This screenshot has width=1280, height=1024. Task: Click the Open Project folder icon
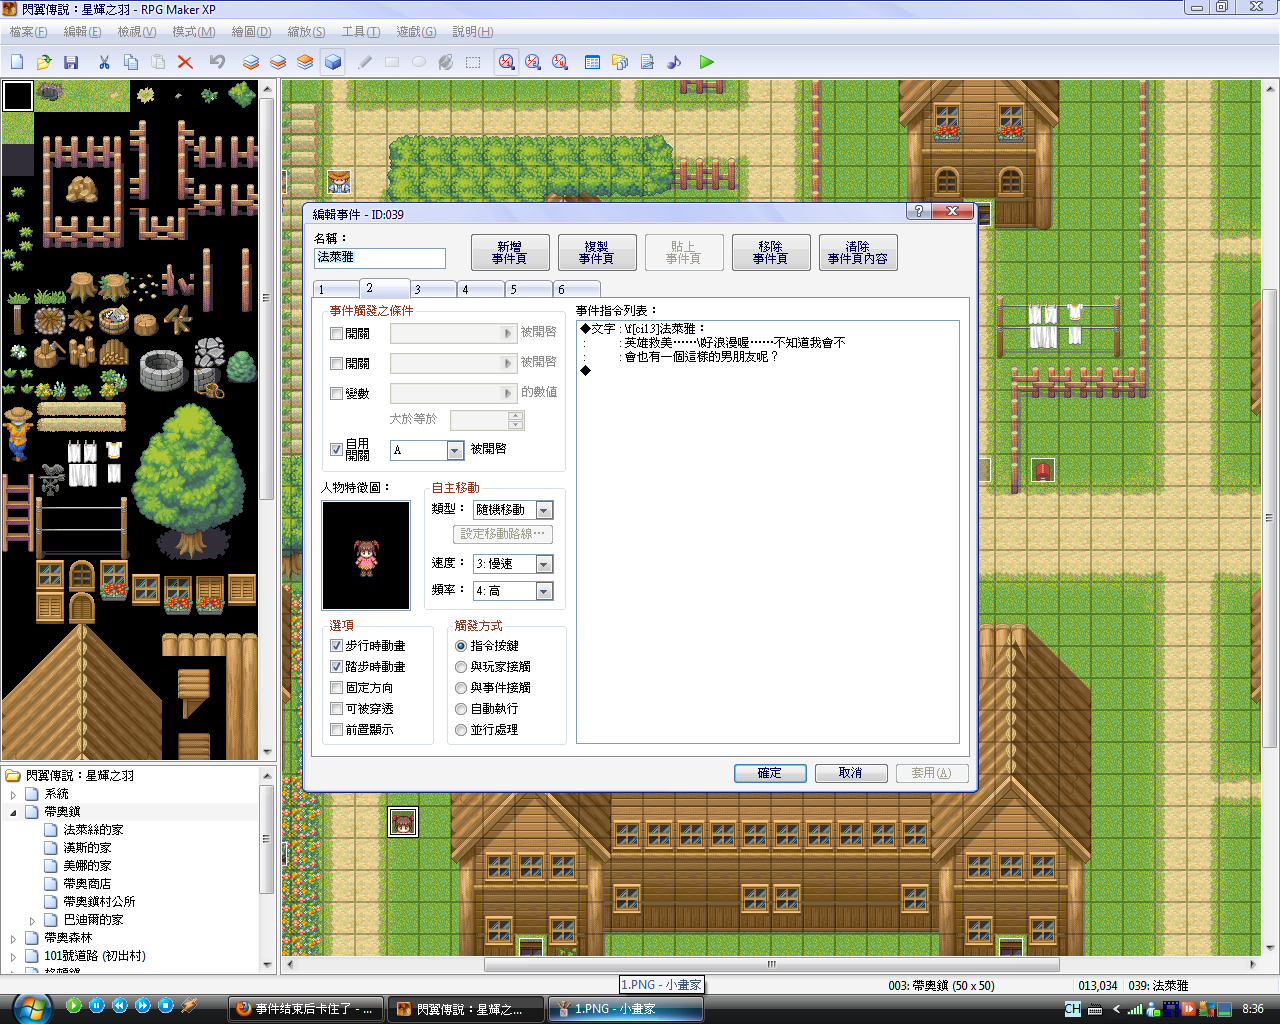[44, 62]
